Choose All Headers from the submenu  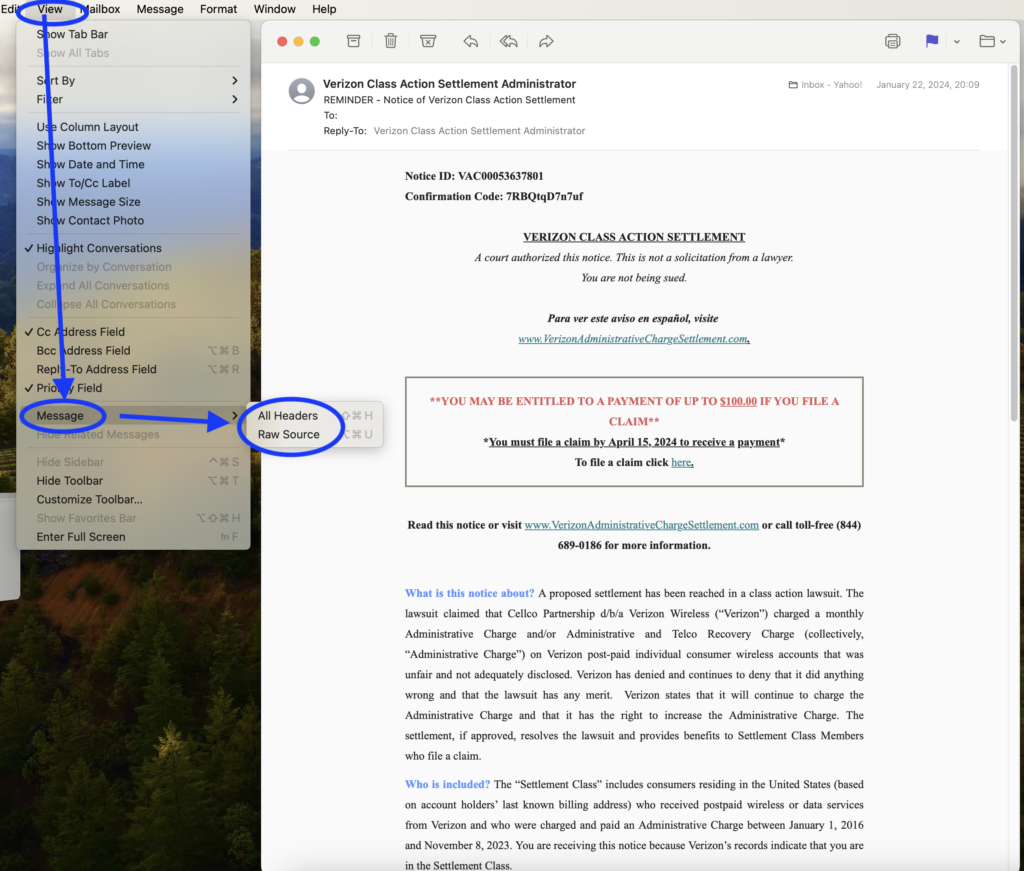[314, 416]
